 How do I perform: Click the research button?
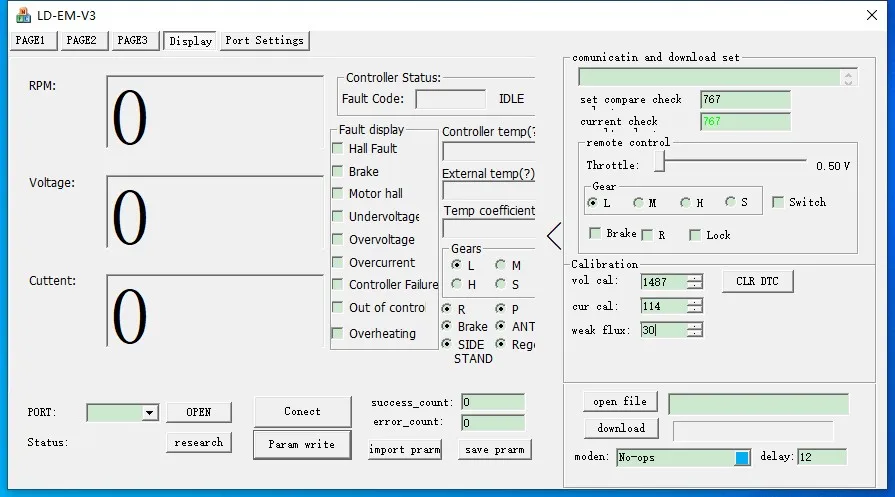[x=199, y=442]
